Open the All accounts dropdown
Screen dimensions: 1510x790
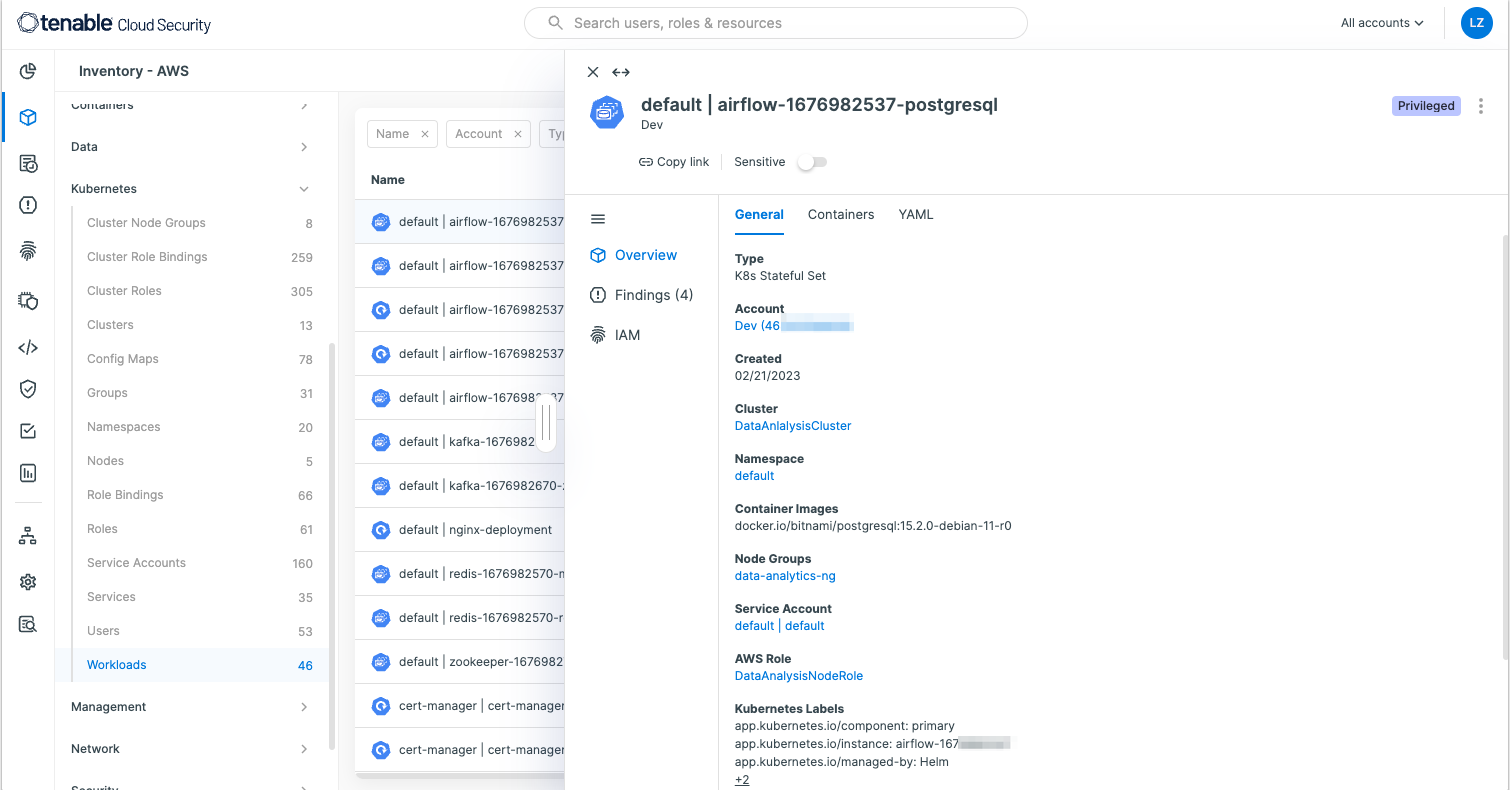click(x=1381, y=22)
